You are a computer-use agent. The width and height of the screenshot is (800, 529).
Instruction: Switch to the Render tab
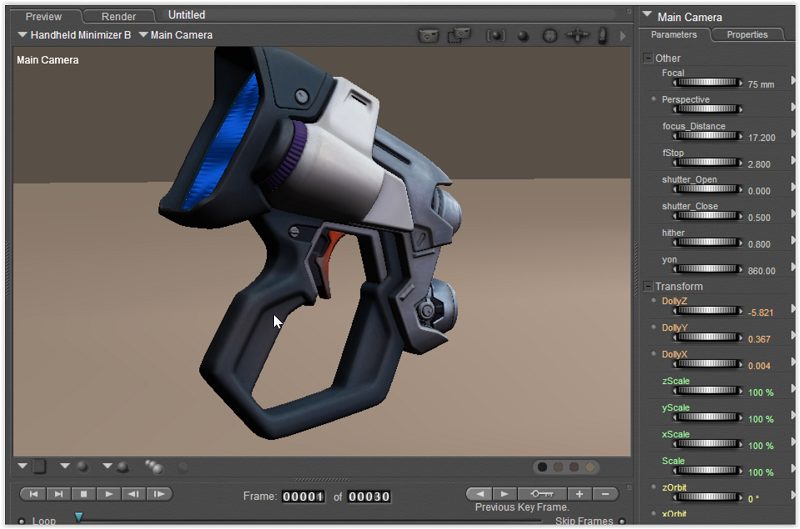[118, 16]
